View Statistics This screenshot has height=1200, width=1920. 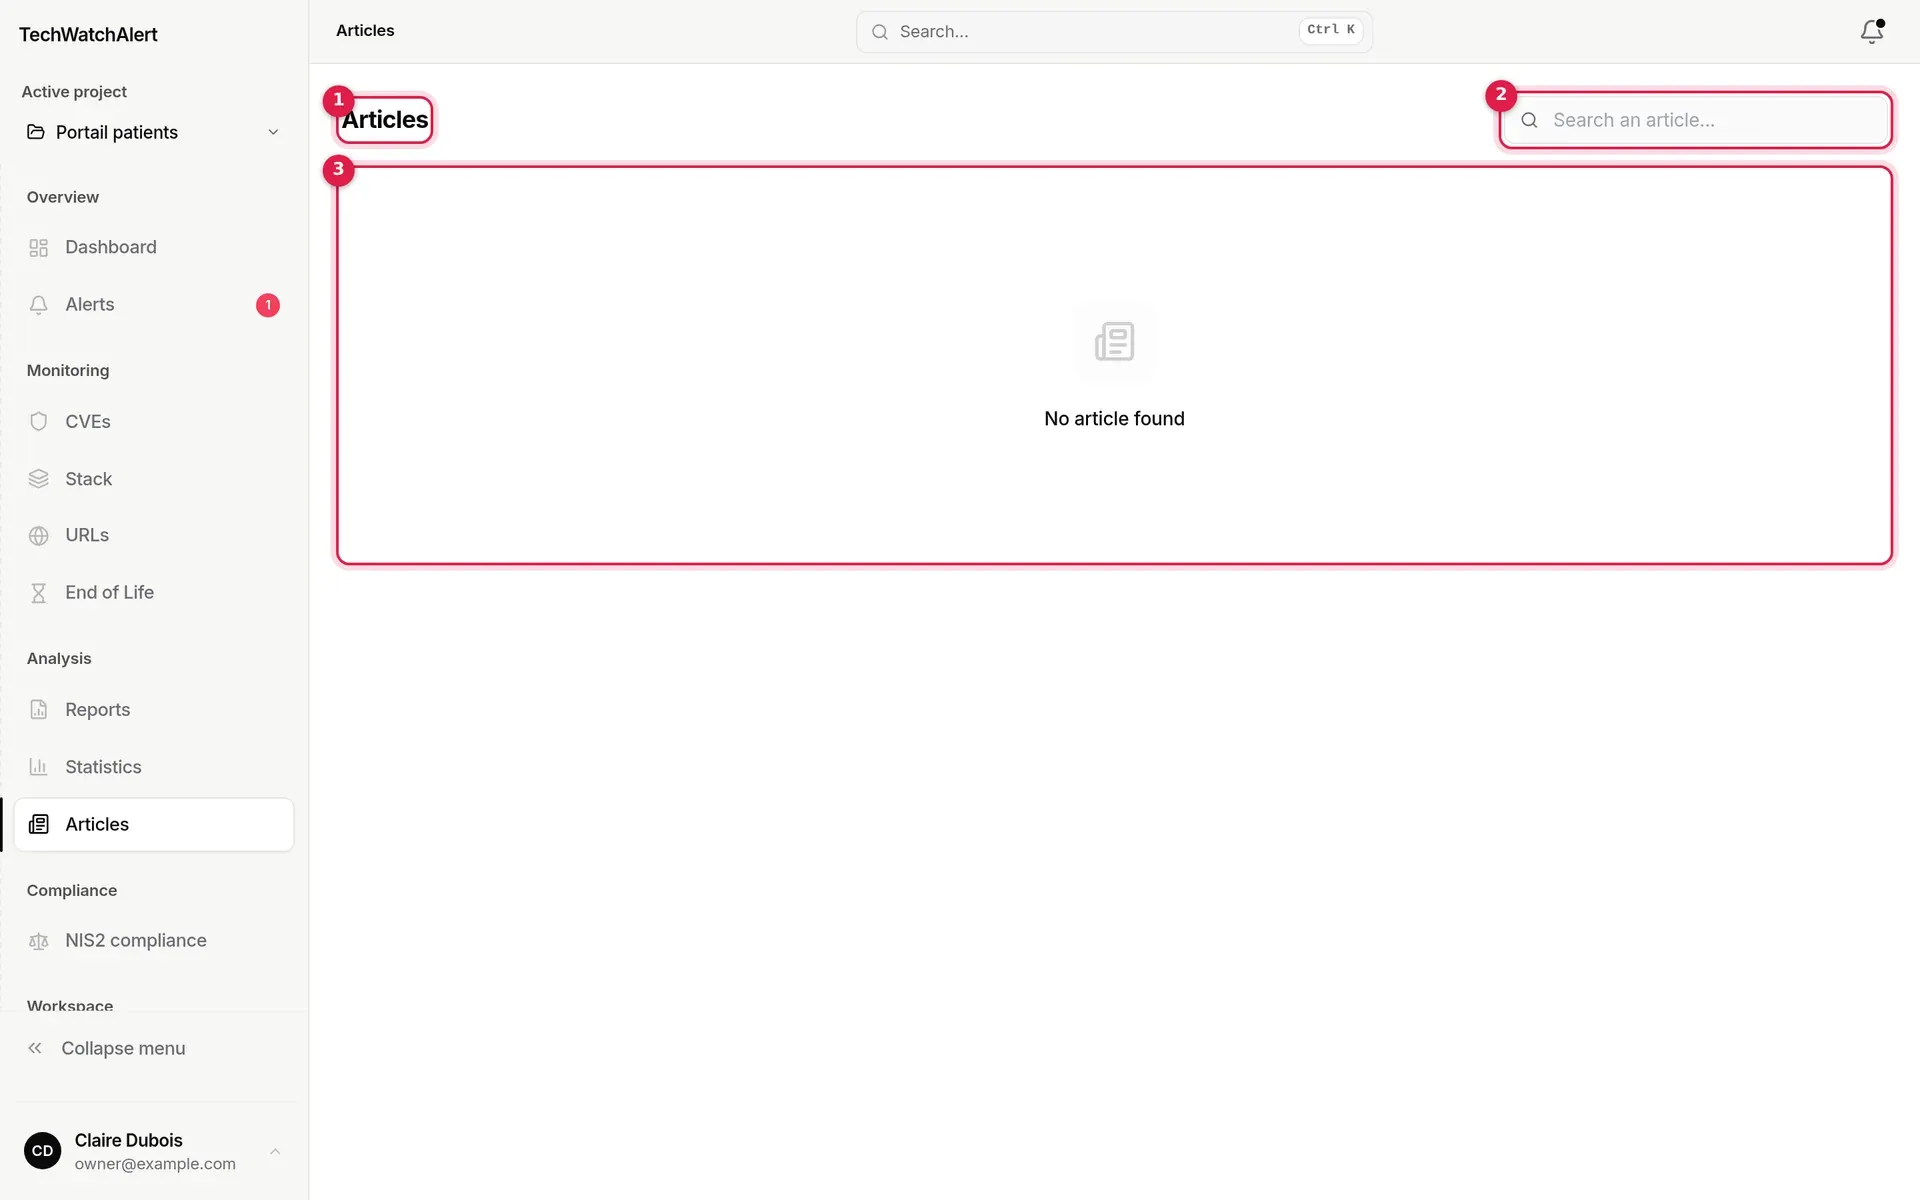[x=154, y=767]
